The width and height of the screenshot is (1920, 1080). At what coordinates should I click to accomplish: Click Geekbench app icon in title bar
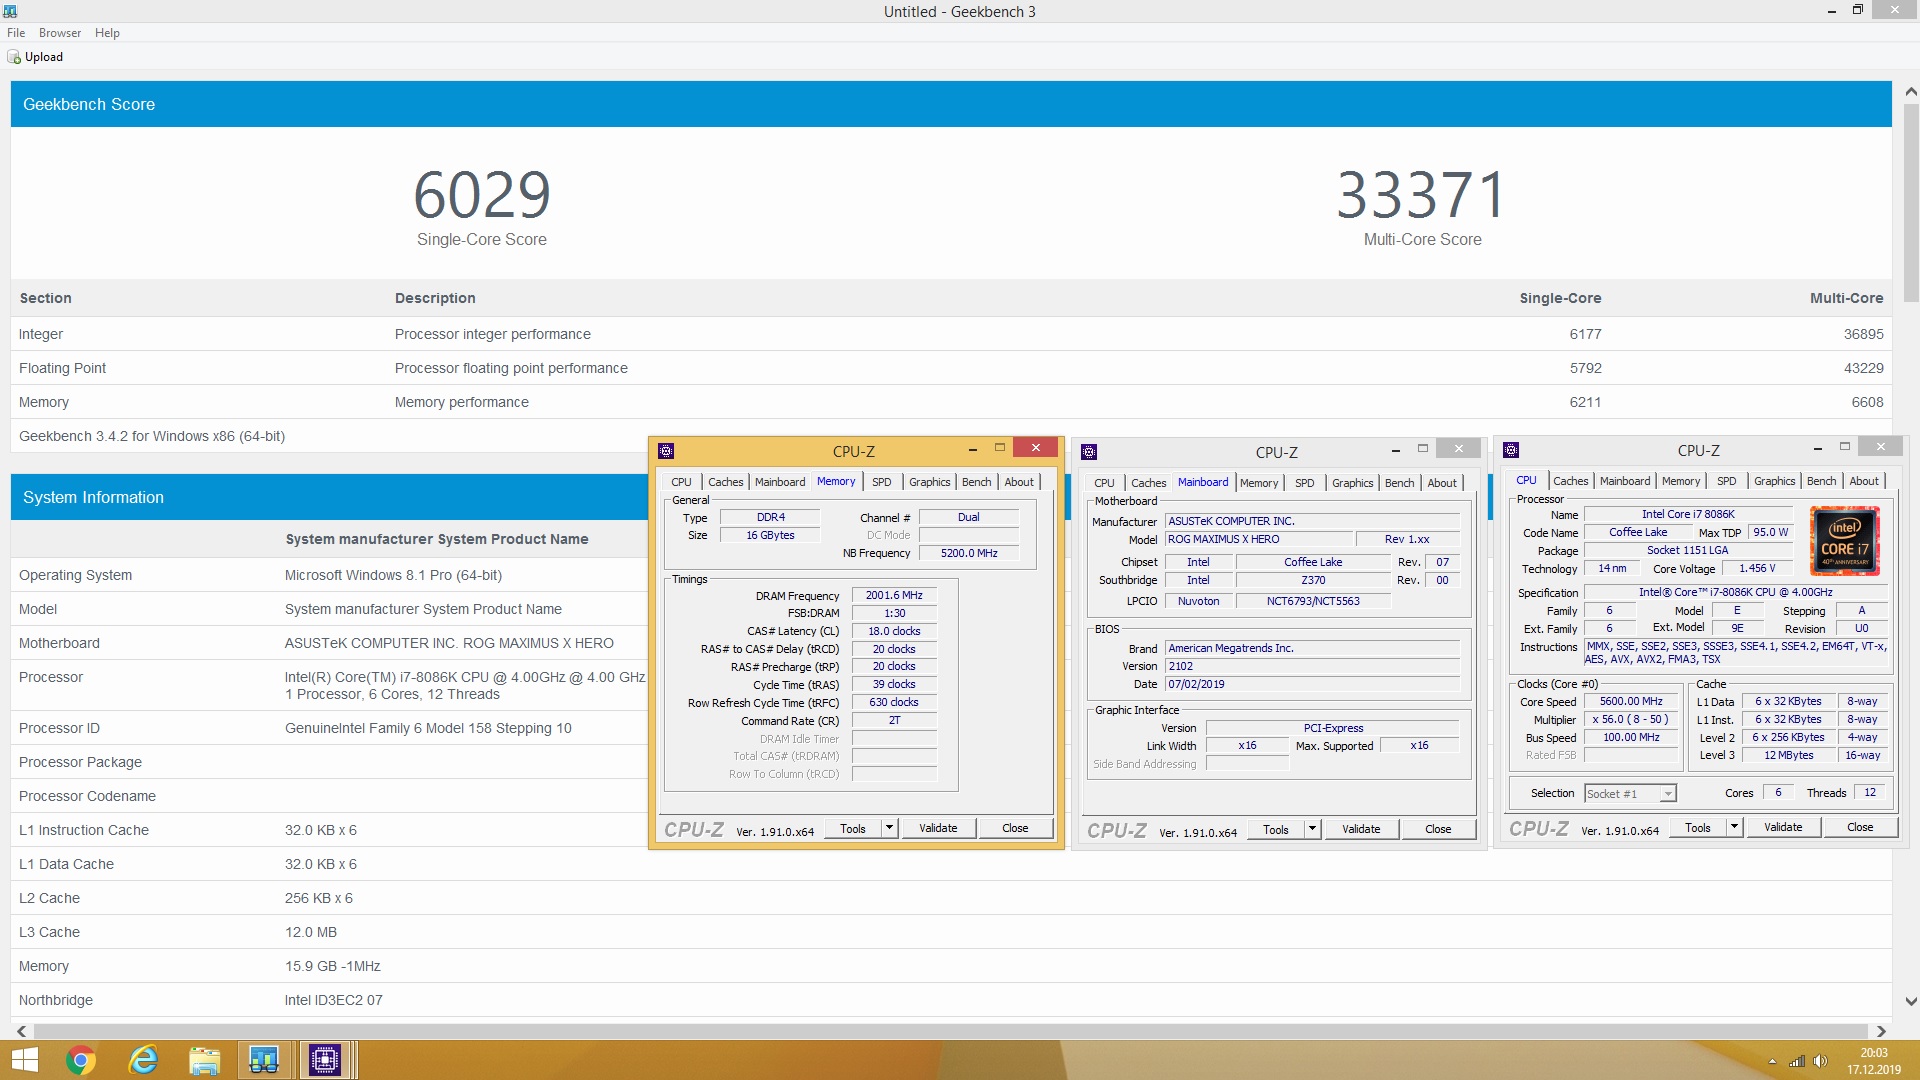[10, 11]
